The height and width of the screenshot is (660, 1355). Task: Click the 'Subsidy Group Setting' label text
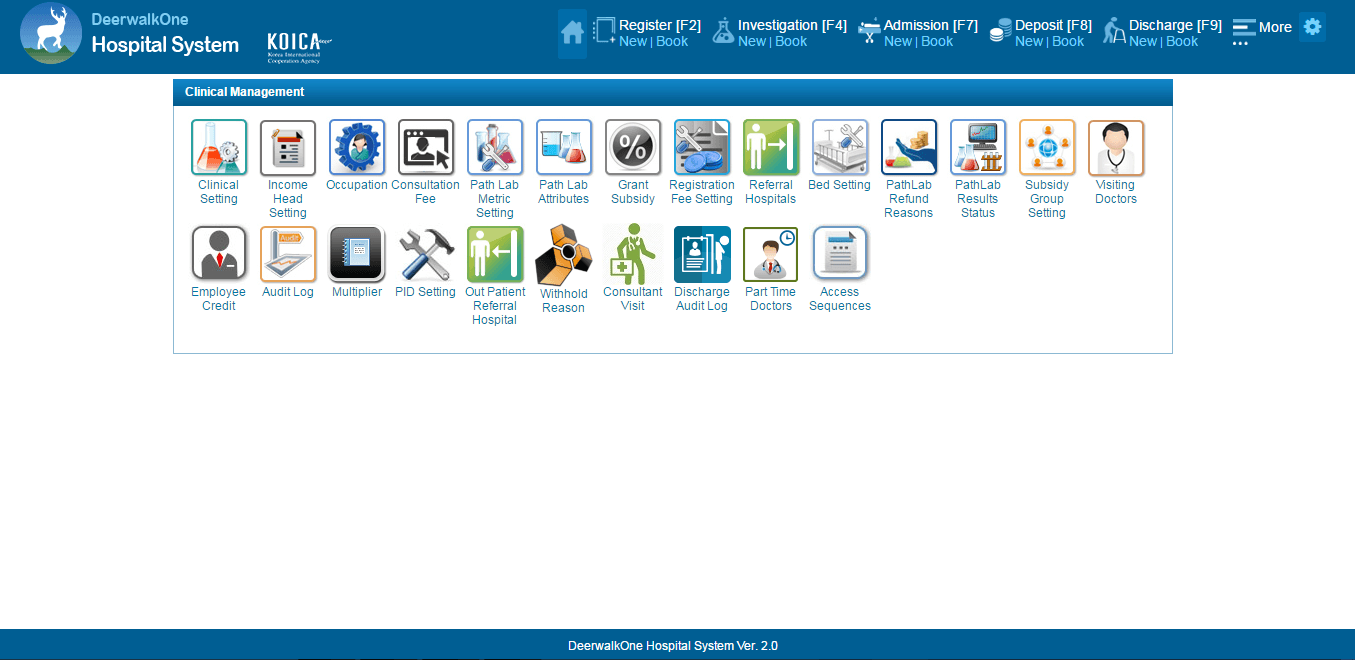click(1047, 199)
